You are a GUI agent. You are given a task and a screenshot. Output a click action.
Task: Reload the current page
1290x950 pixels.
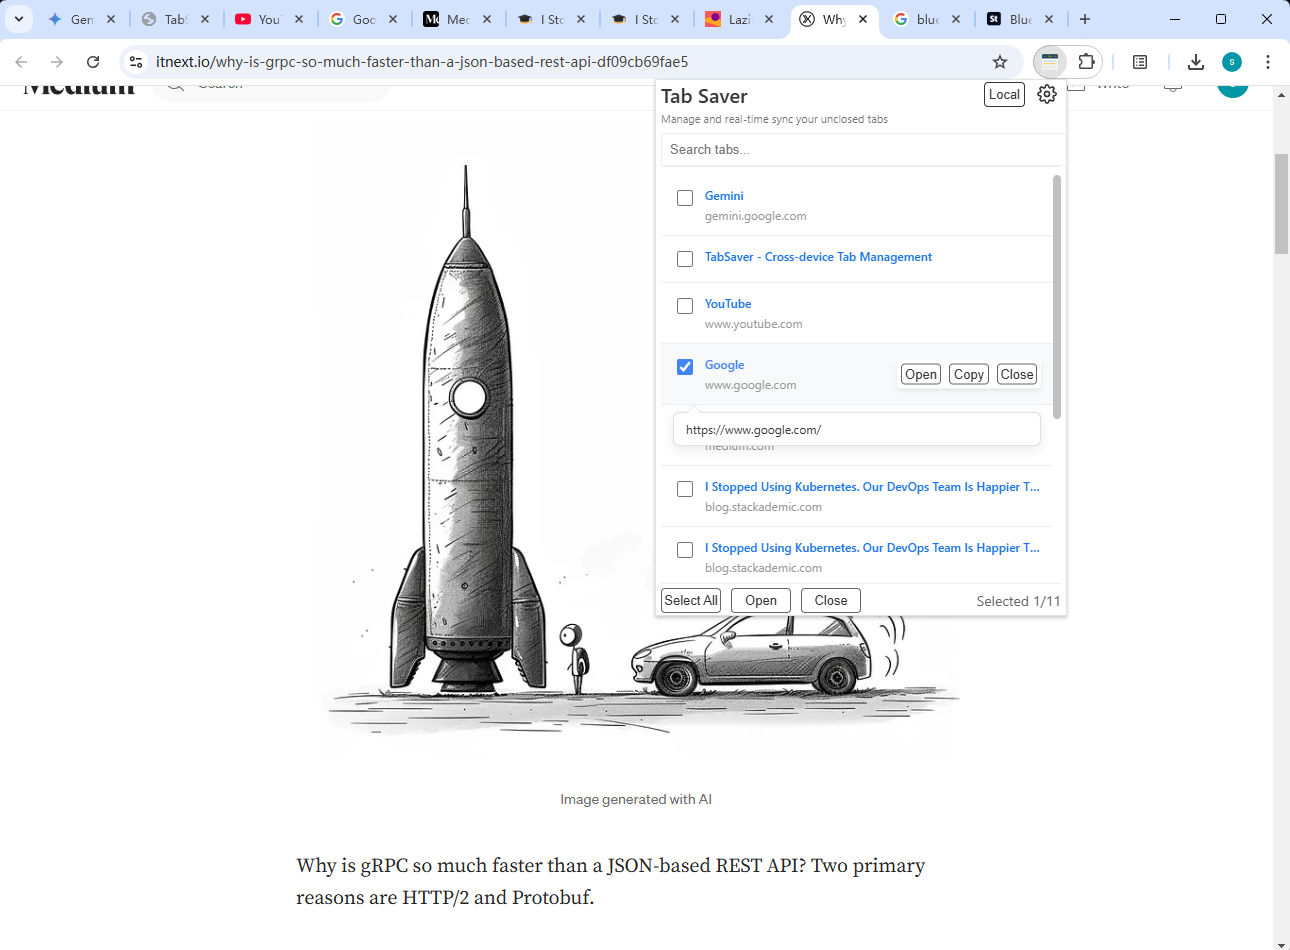[93, 62]
